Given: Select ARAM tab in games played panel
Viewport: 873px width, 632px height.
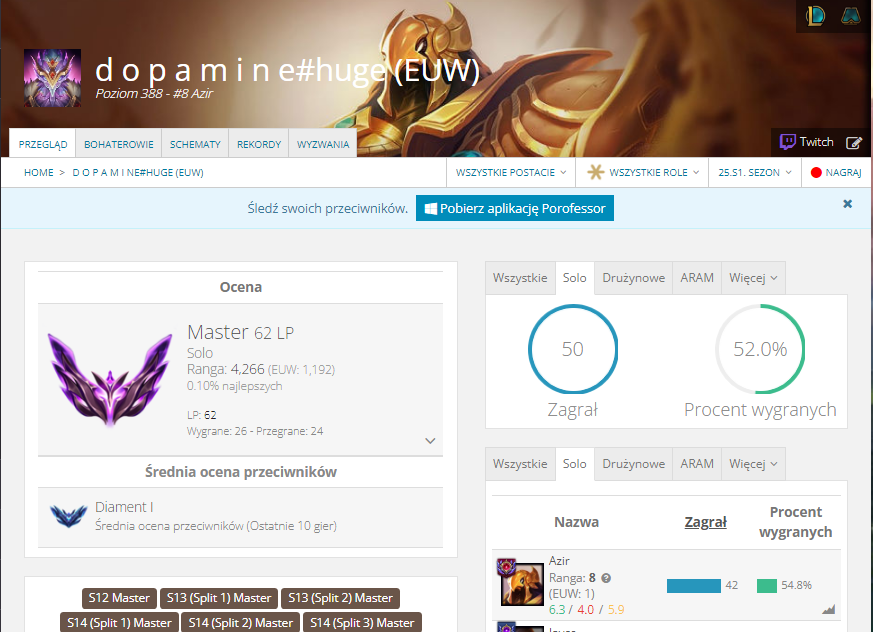Looking at the screenshot, I should click(697, 278).
